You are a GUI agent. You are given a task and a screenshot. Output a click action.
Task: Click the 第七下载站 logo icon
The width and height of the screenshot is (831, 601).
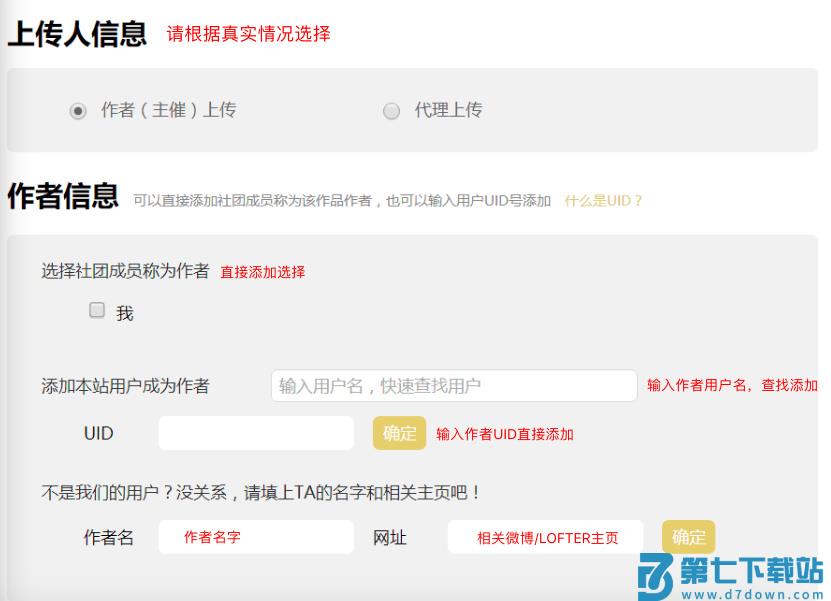pyautogui.click(x=655, y=575)
